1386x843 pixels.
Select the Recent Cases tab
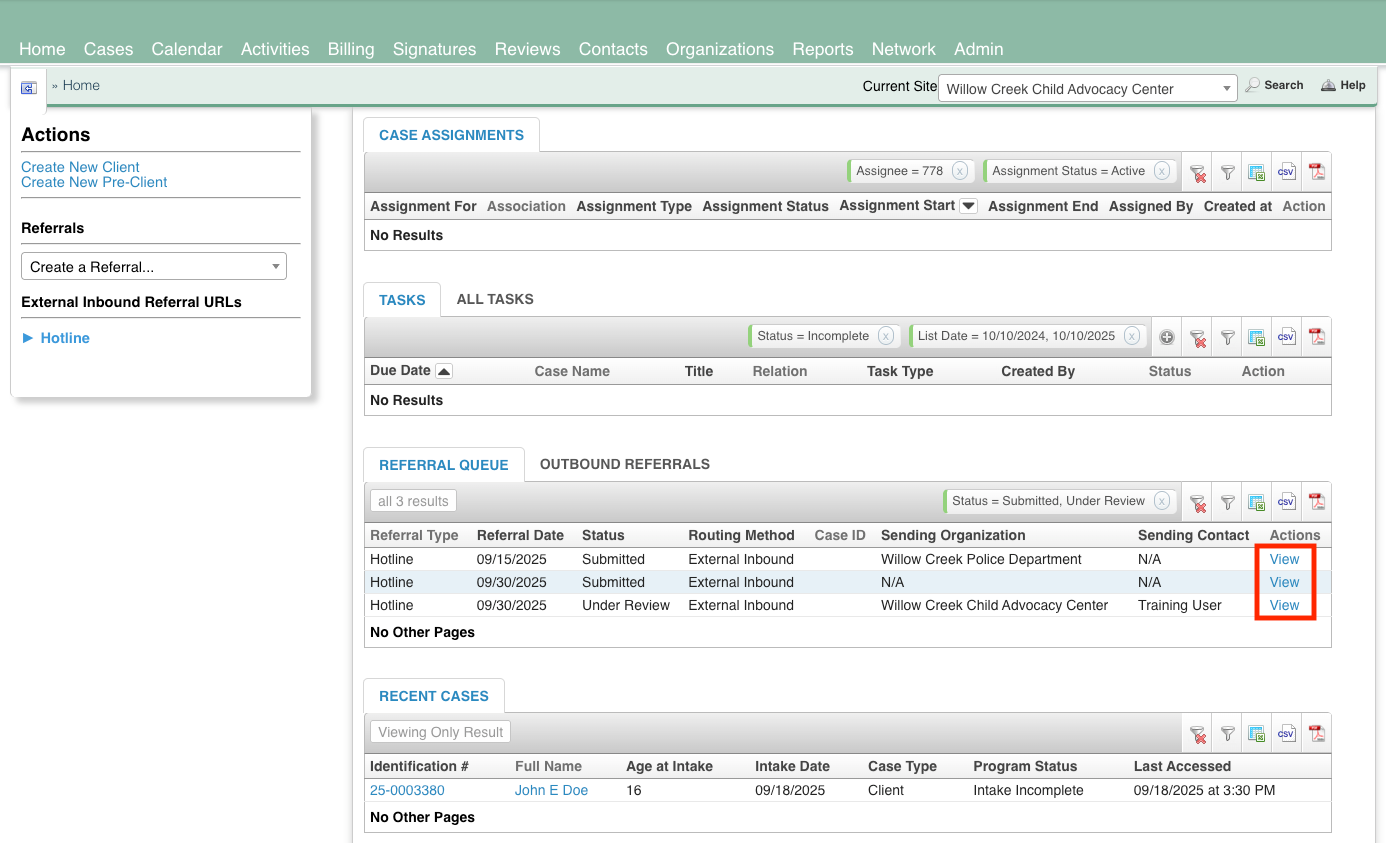[x=434, y=696]
